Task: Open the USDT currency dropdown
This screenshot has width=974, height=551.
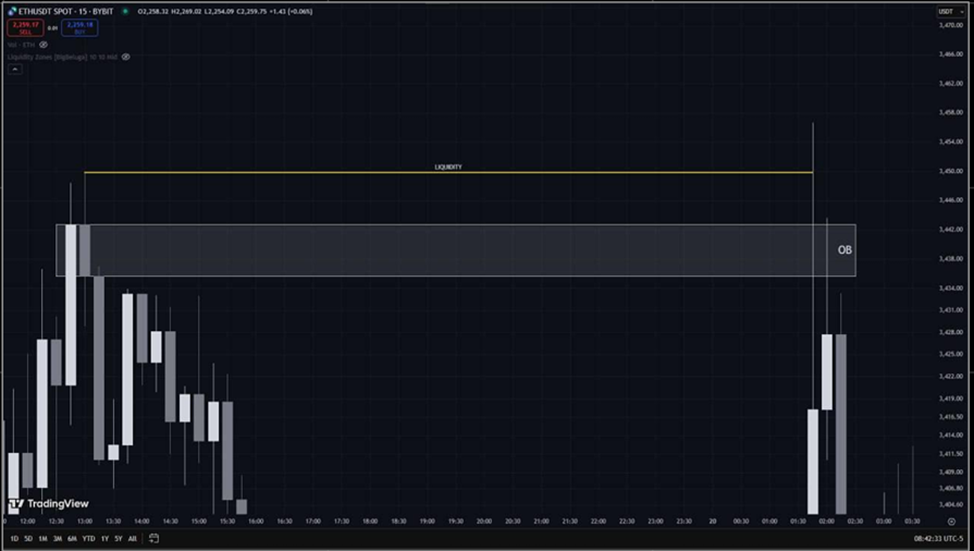Action: (x=946, y=11)
